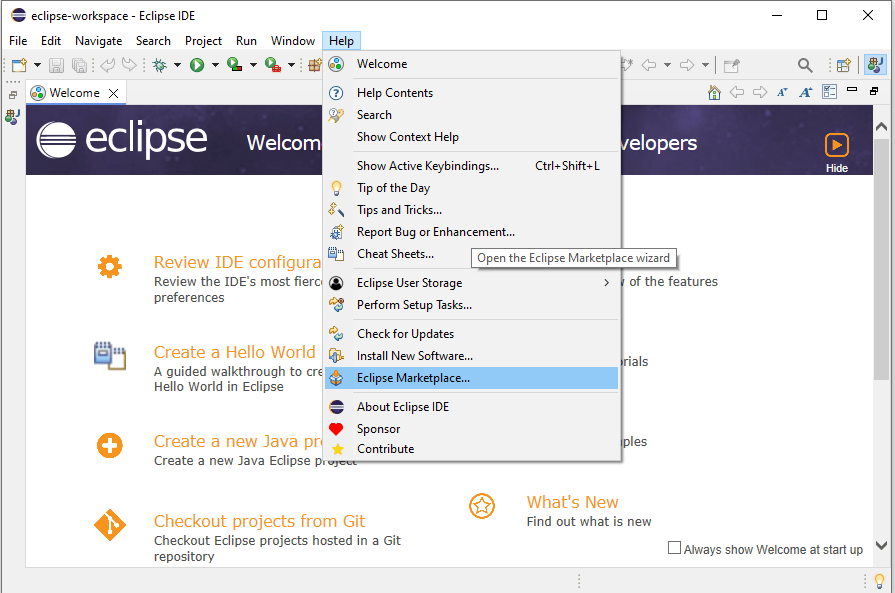895x593 pixels.
Task: Open Create a Hello World link
Action: (x=235, y=352)
